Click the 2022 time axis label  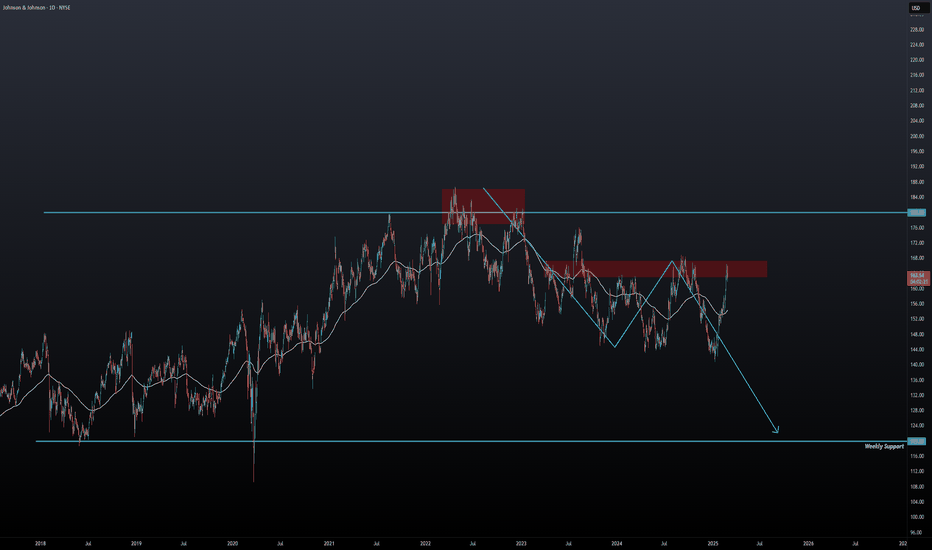(x=425, y=543)
